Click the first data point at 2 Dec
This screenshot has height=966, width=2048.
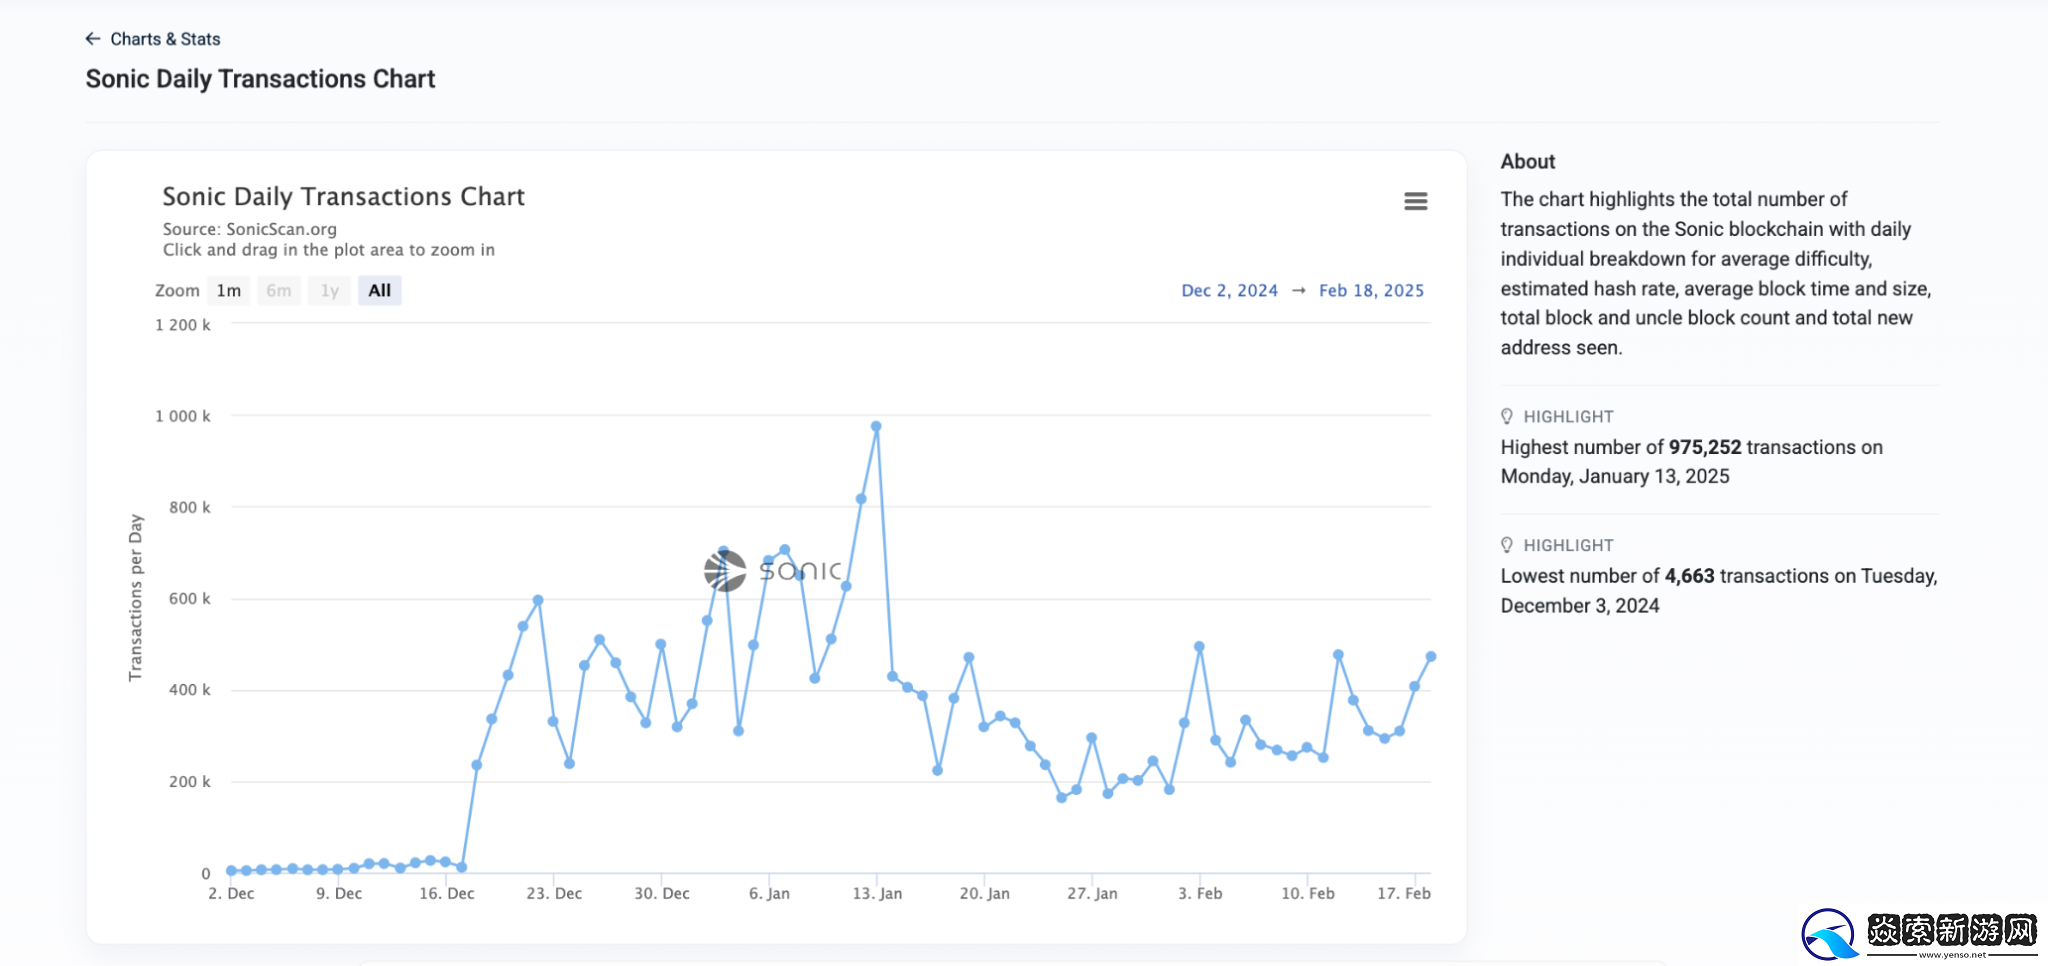tap(231, 871)
